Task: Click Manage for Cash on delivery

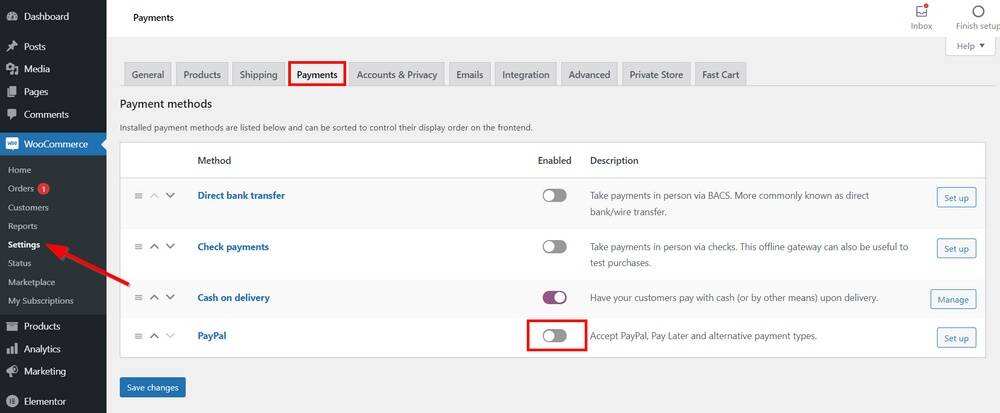Action: (x=952, y=299)
